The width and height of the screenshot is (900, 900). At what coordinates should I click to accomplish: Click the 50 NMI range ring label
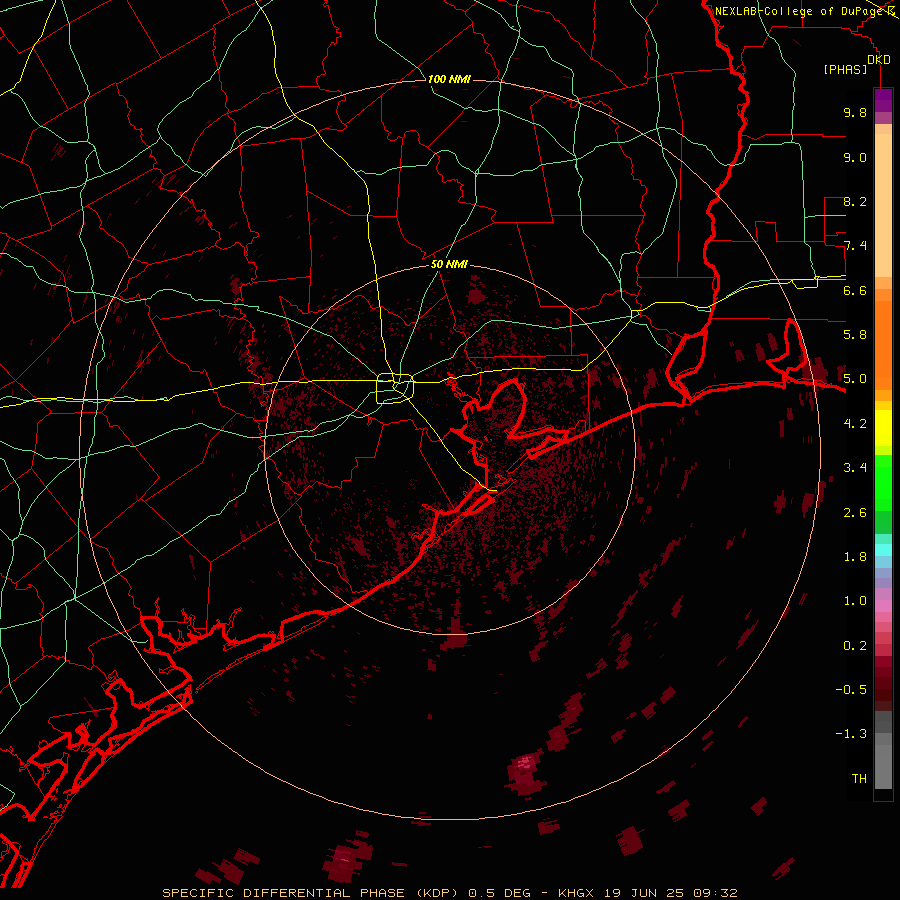449,264
